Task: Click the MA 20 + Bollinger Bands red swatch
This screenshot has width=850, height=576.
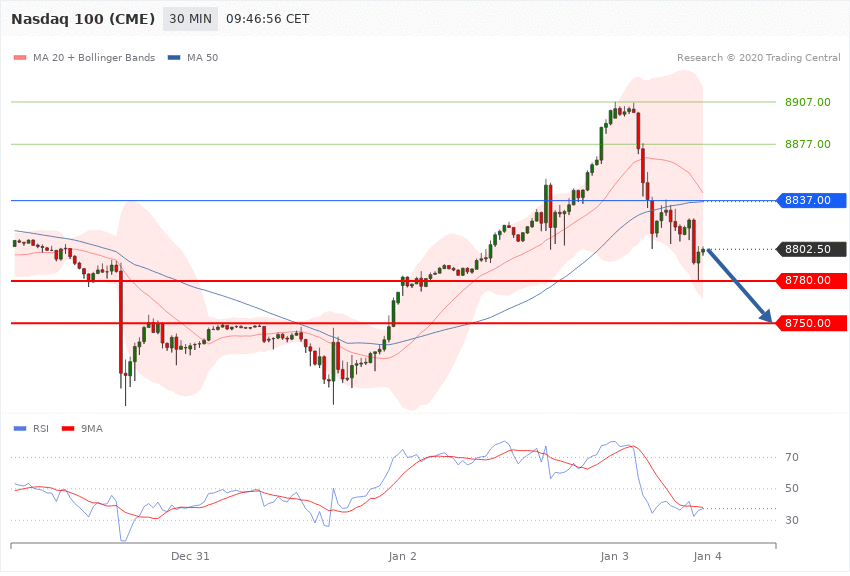Action: (20, 57)
